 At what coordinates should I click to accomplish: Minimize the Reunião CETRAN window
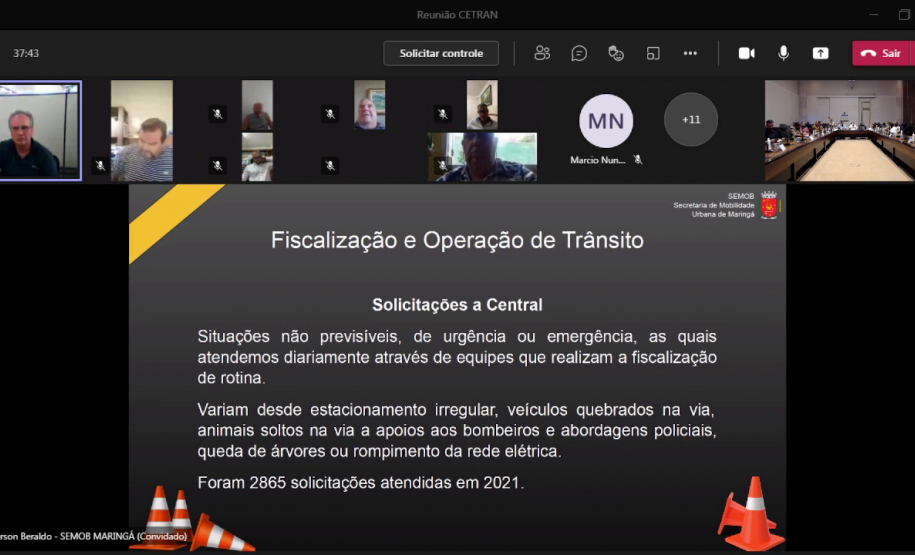[874, 15]
